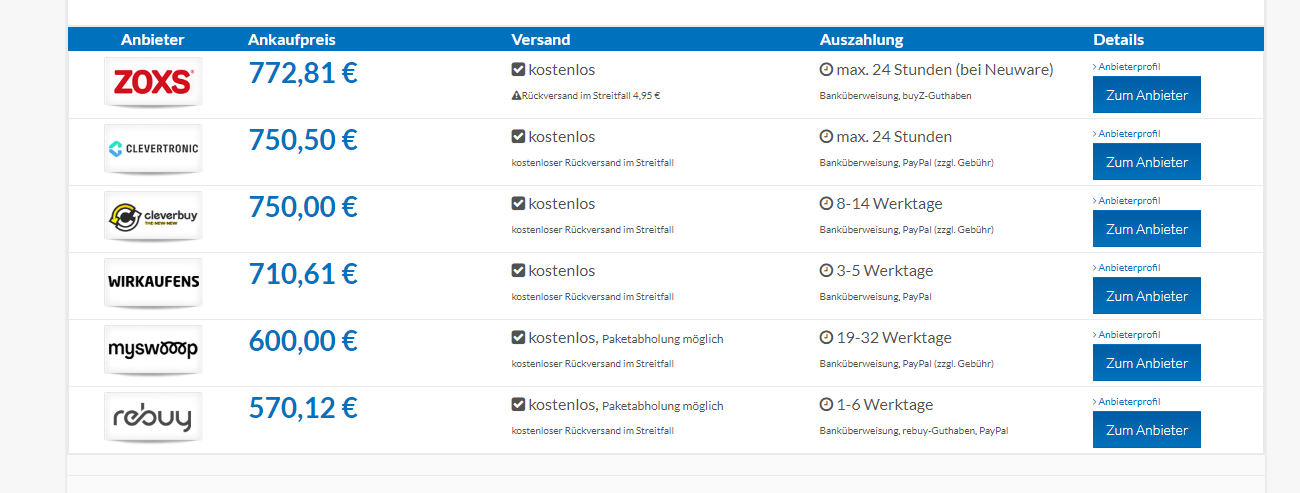Click 'Paketabholung möglich' in myswooop row
1300x493 pixels.
point(663,339)
